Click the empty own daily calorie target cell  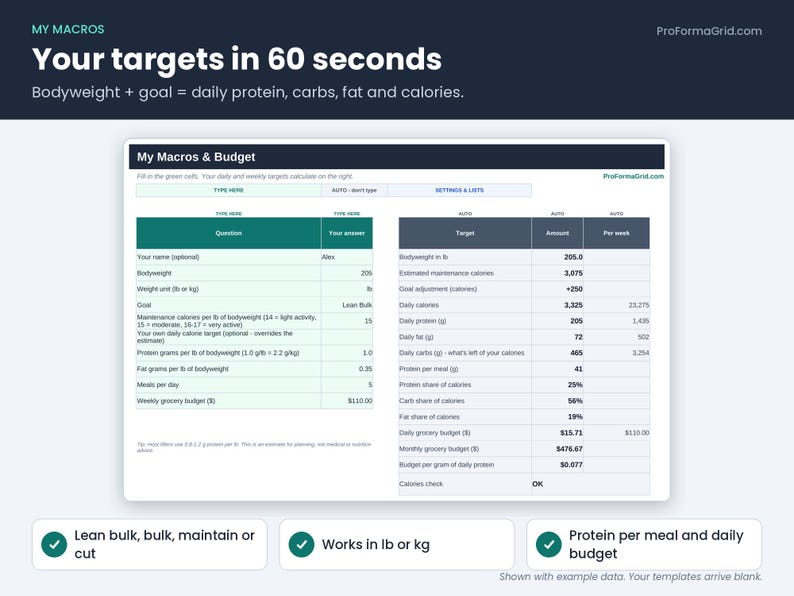[347, 337]
